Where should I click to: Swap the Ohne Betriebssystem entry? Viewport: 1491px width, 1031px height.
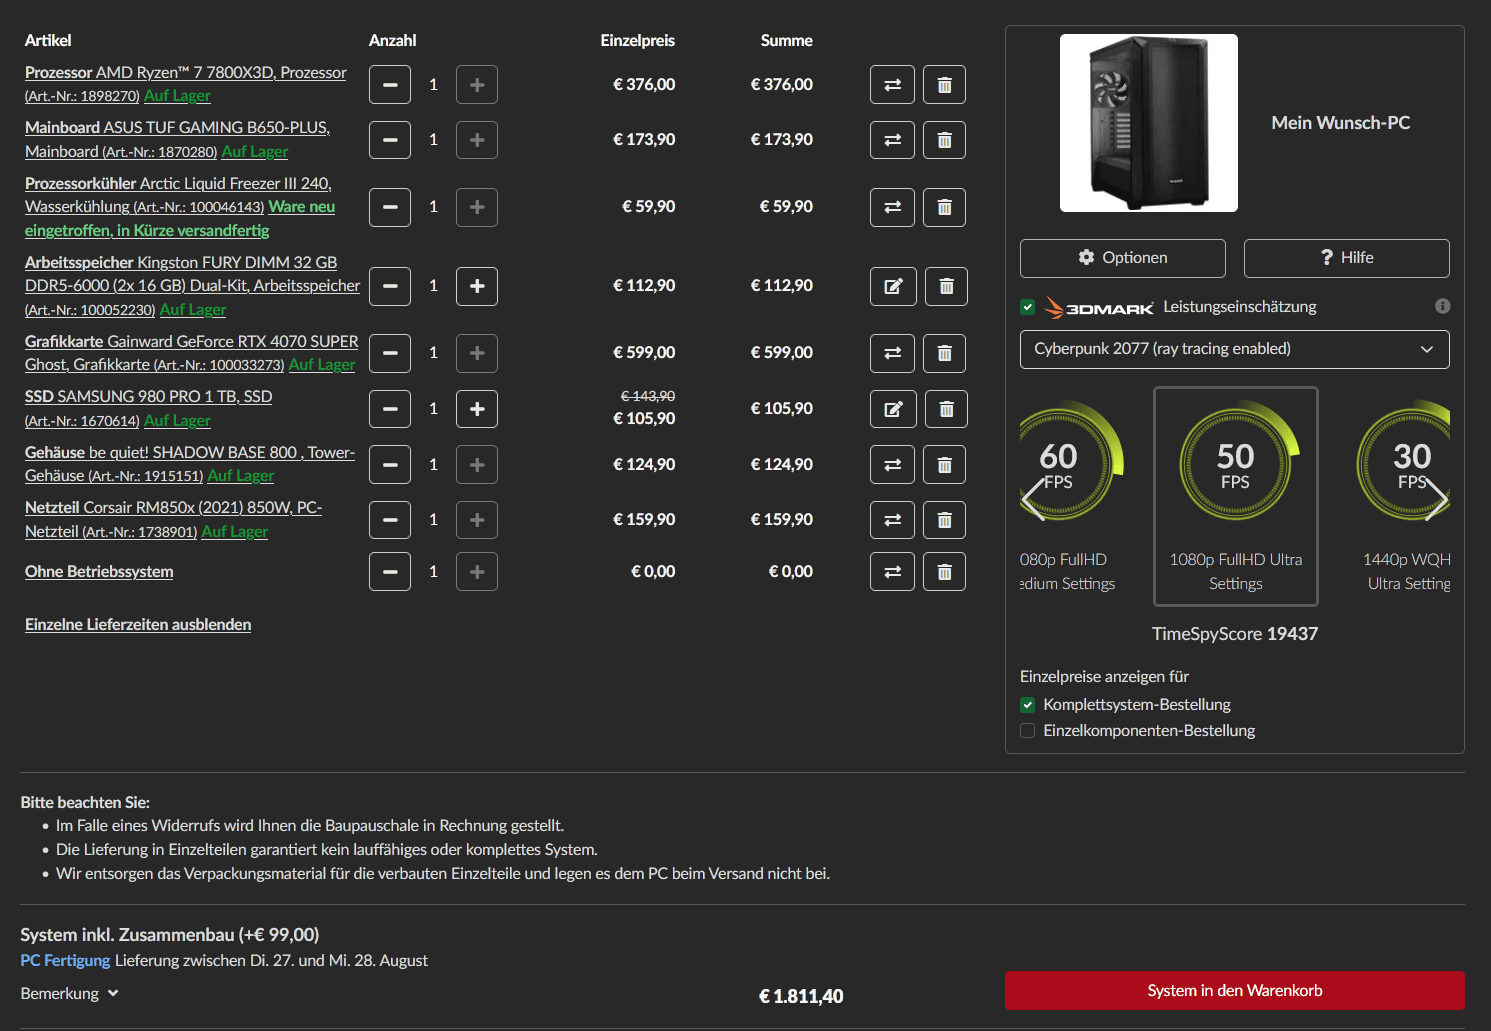pyautogui.click(x=892, y=572)
